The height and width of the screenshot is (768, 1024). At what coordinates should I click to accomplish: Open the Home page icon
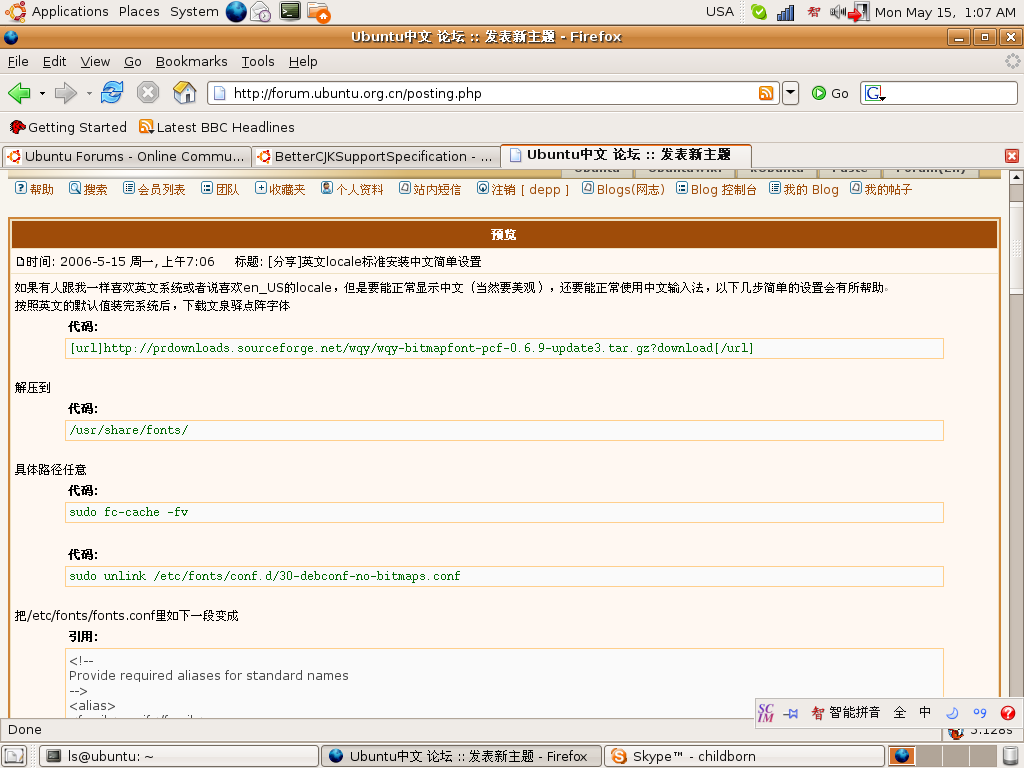[x=185, y=93]
